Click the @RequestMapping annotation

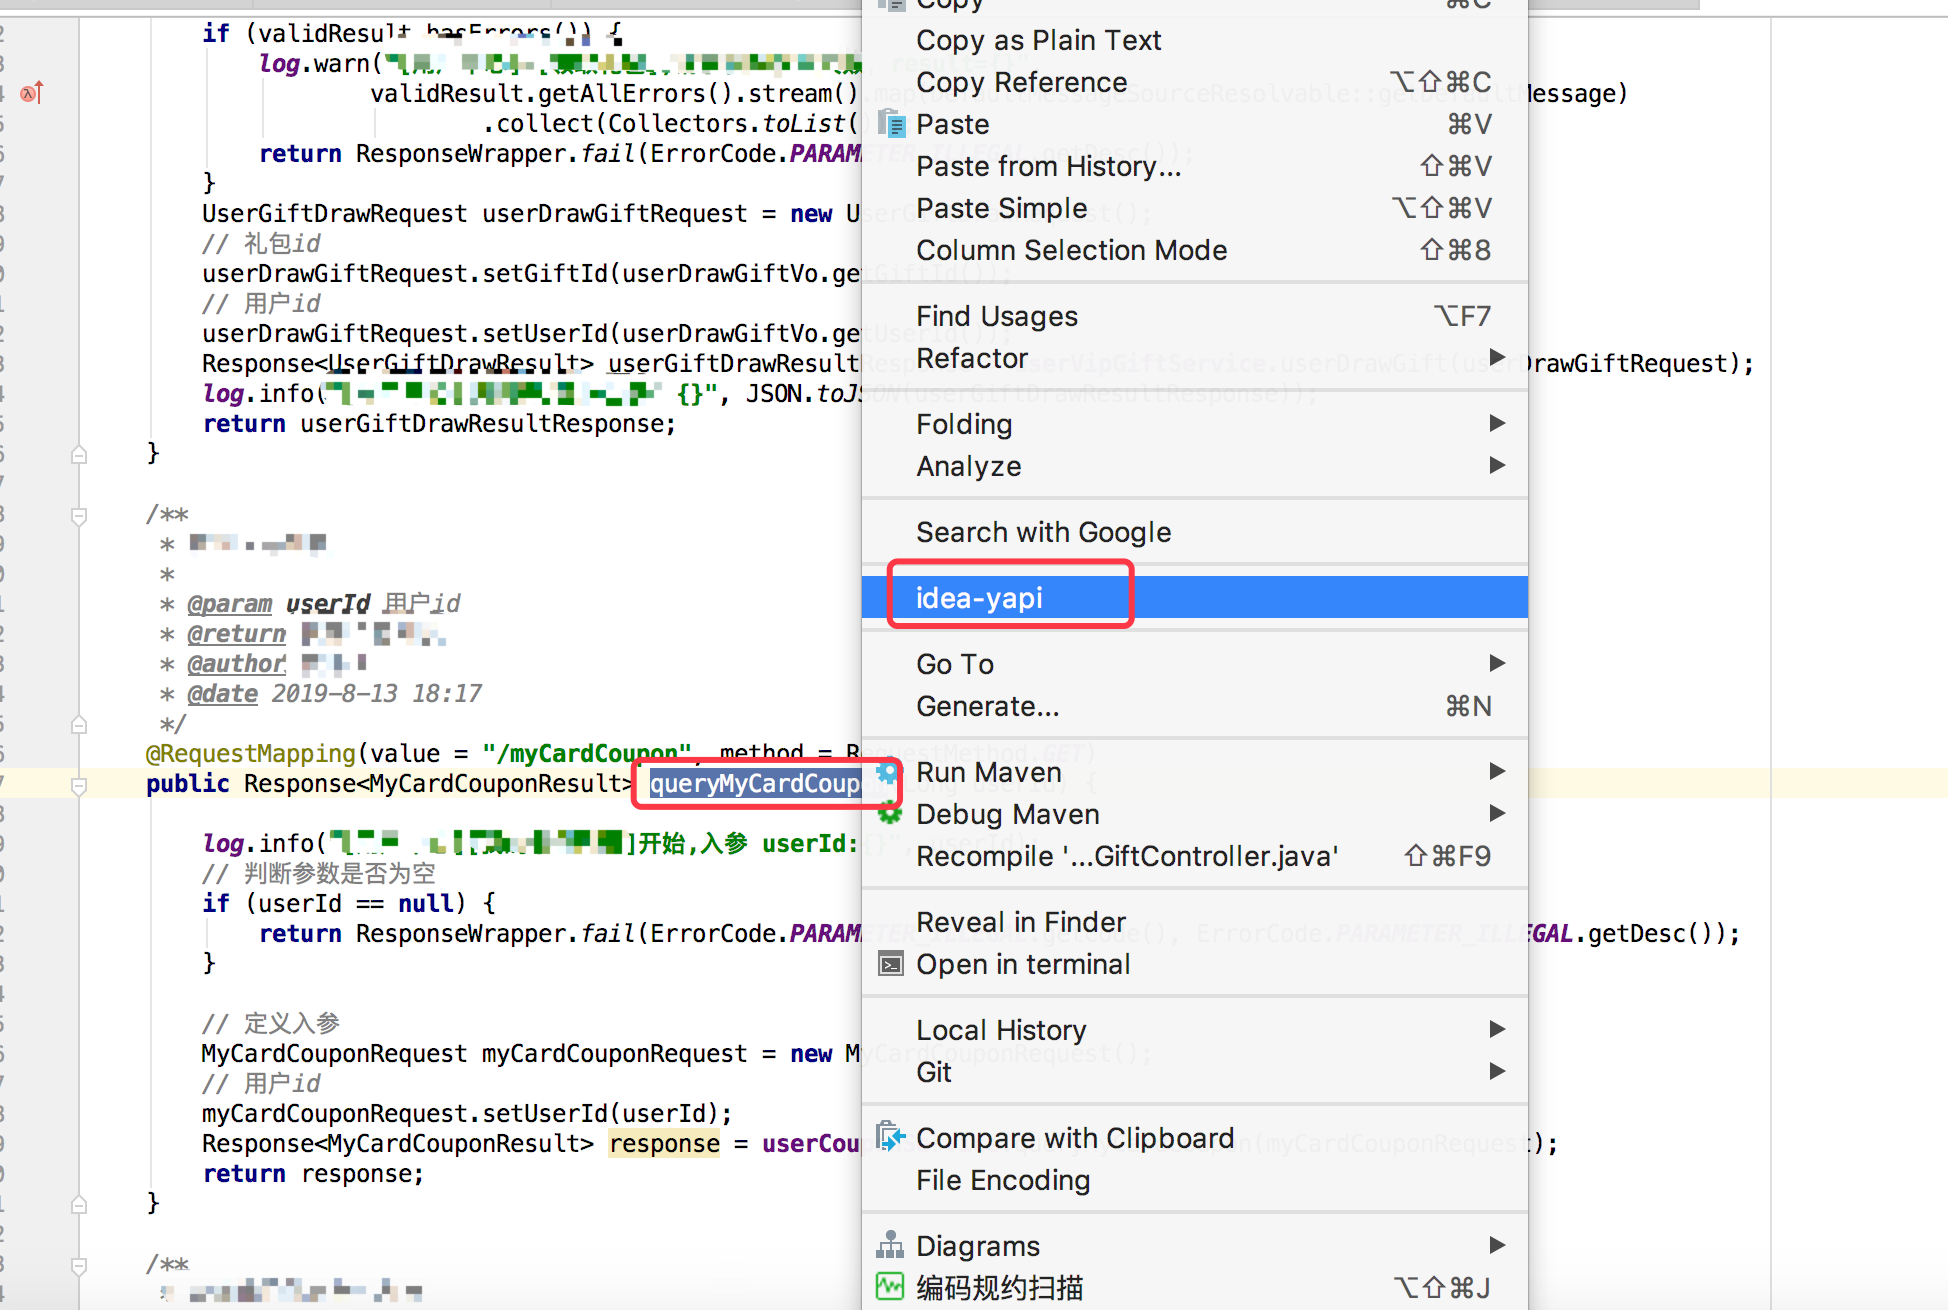click(250, 753)
